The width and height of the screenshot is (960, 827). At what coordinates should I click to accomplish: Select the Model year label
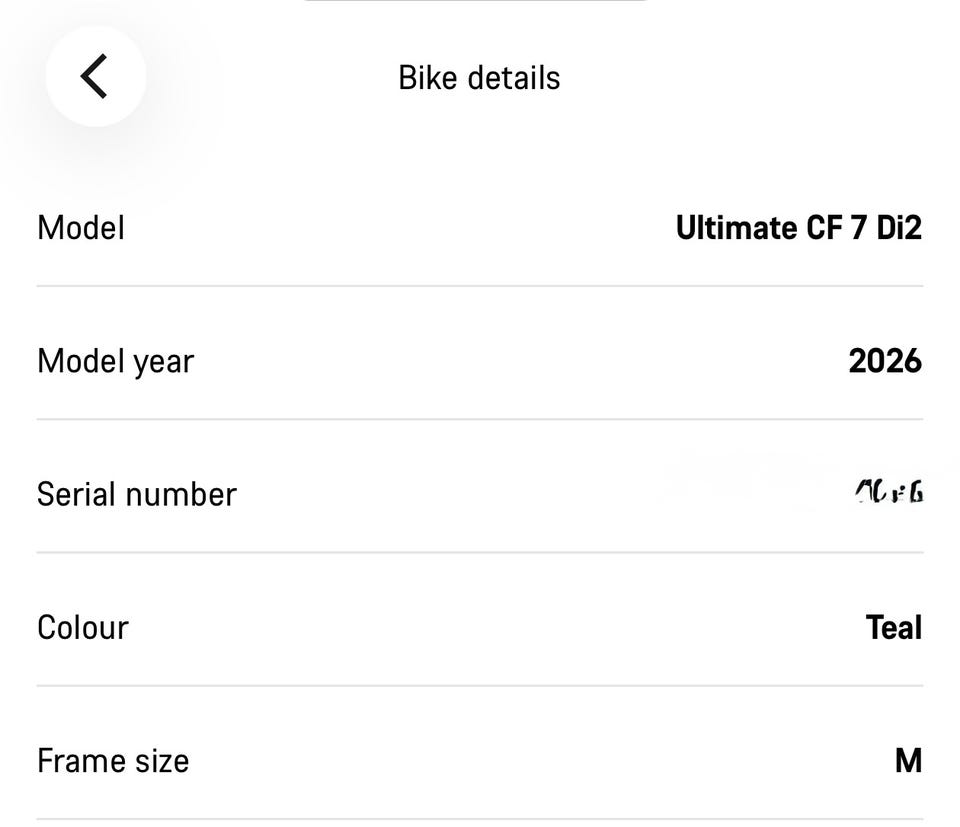[115, 361]
